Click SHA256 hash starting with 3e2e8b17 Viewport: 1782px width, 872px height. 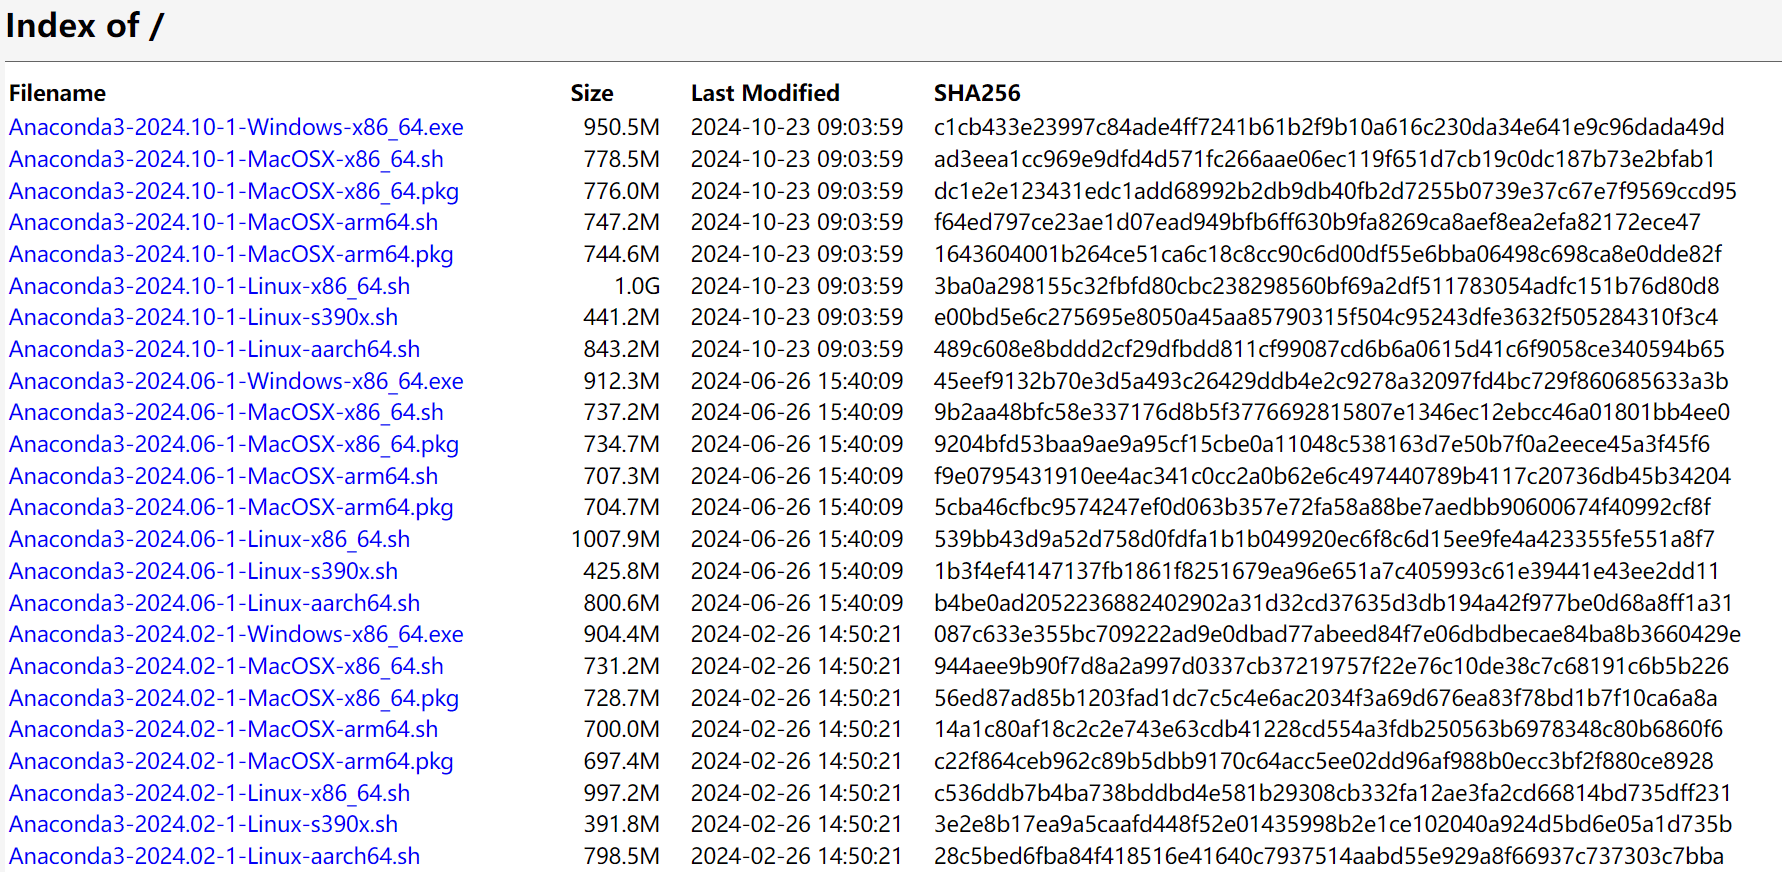click(x=1333, y=824)
